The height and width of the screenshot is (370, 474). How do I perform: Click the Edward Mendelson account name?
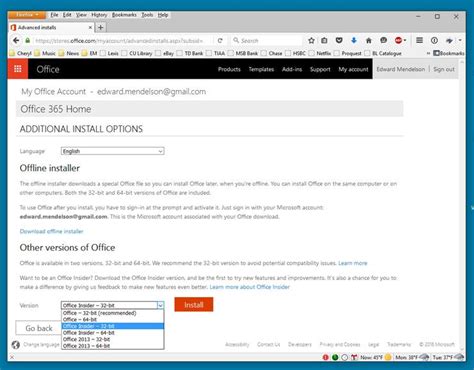coord(401,69)
